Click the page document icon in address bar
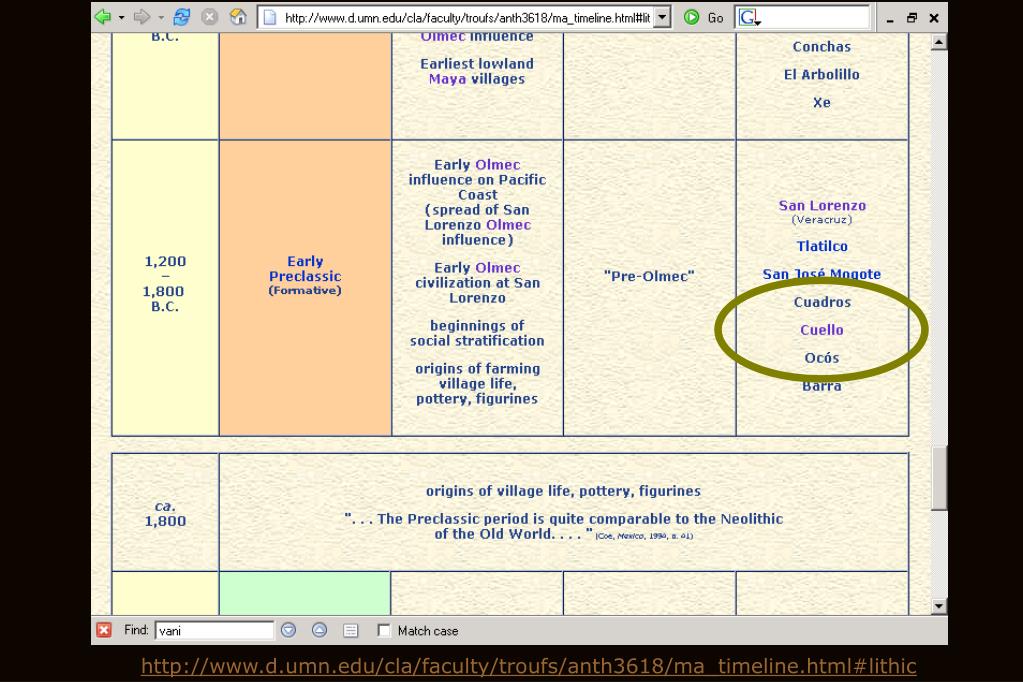The width and height of the screenshot is (1023, 682). 269,18
